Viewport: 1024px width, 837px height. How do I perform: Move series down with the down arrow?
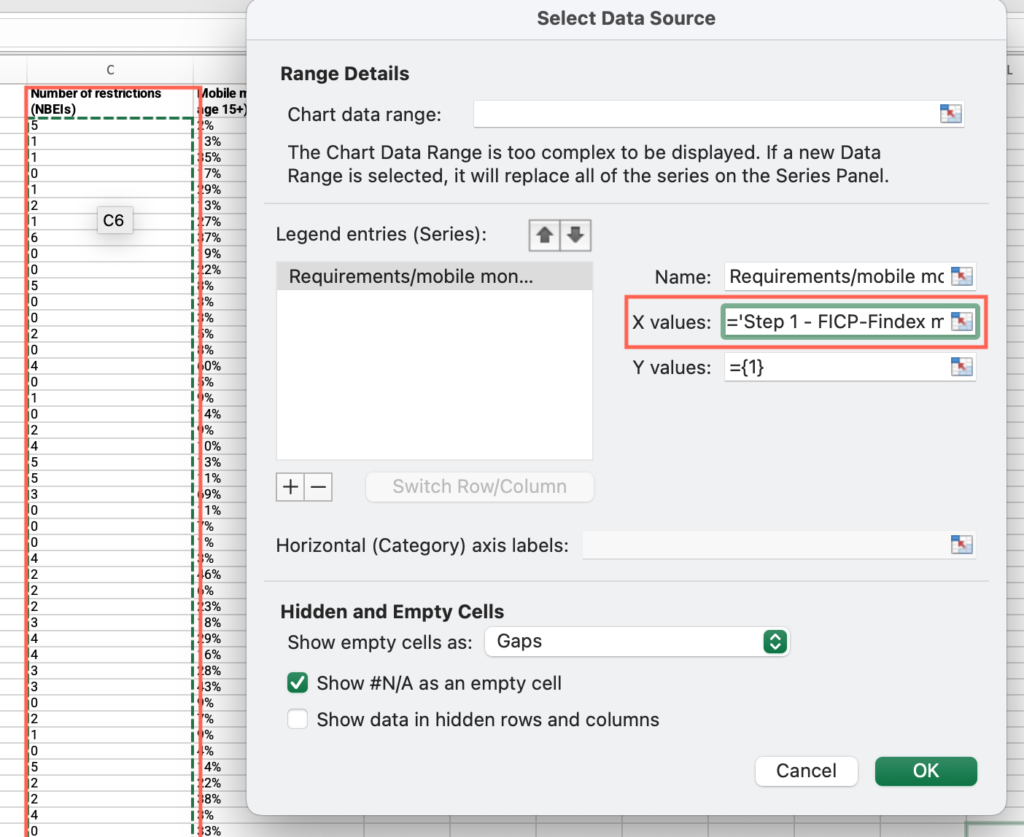(575, 235)
